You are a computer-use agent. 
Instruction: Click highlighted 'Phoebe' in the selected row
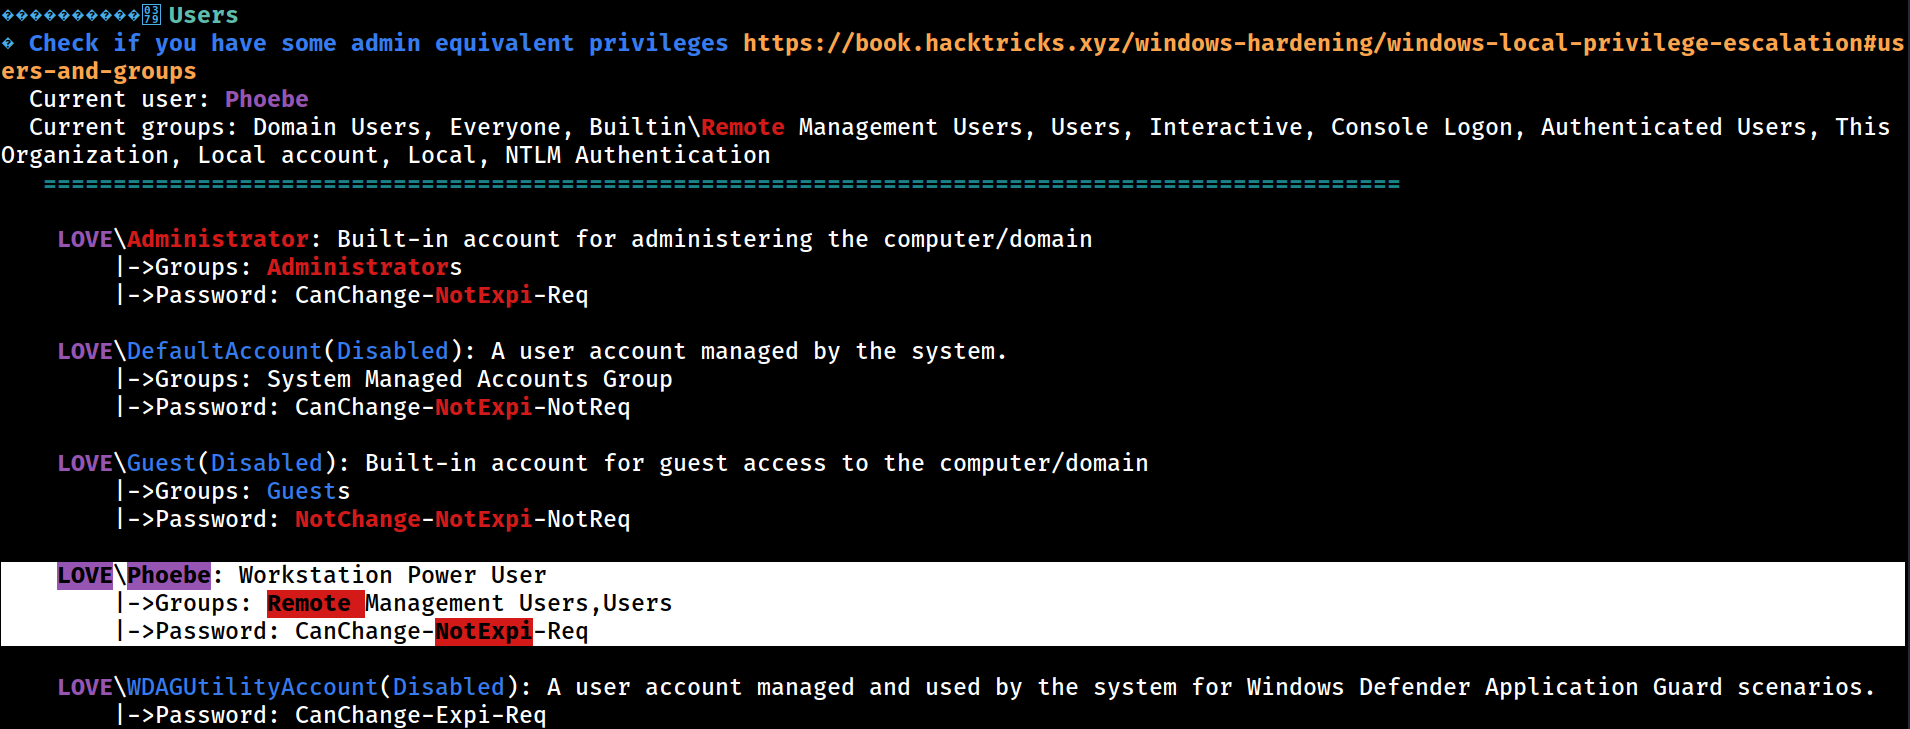(x=169, y=575)
